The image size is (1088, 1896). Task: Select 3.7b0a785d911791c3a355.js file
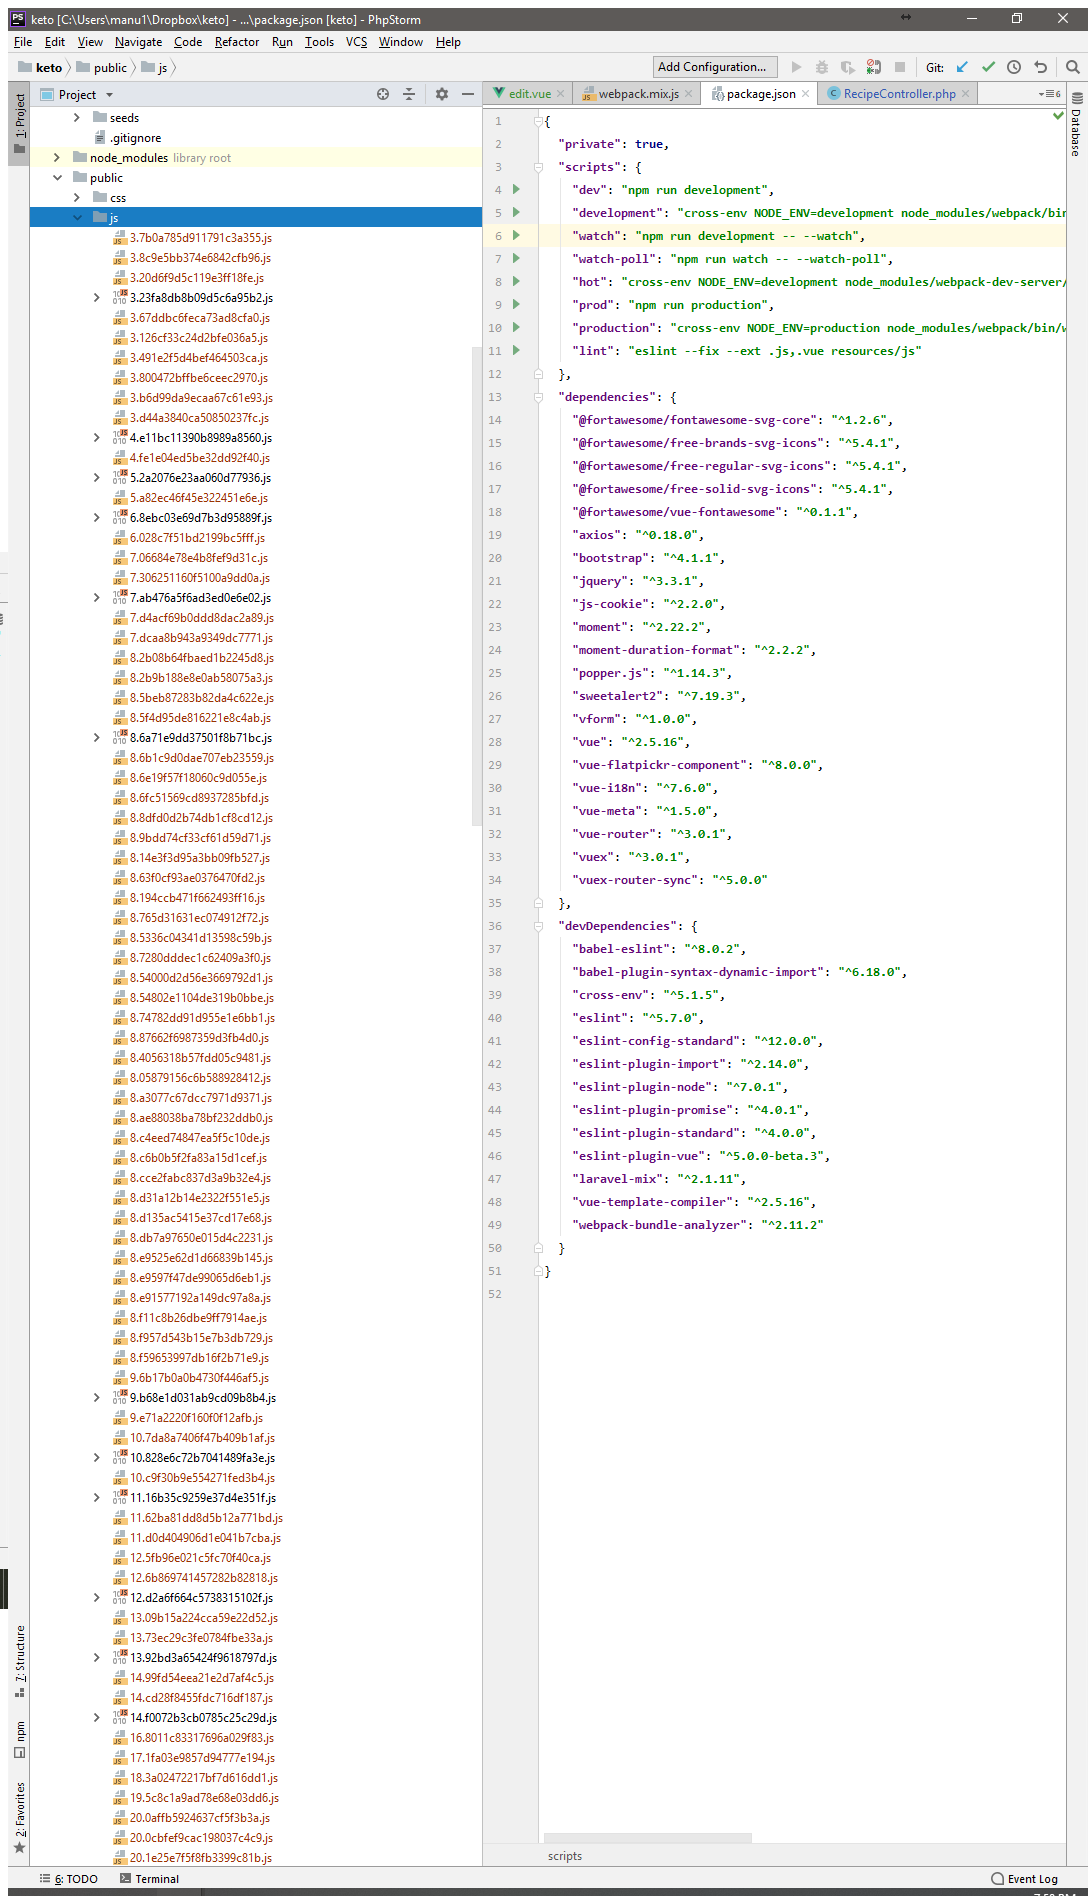200,238
